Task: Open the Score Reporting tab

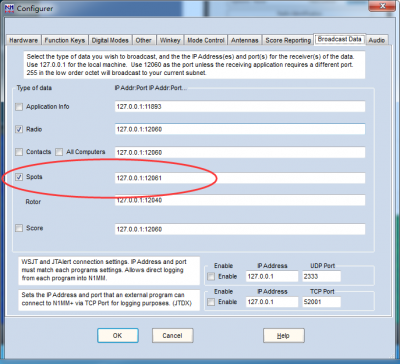Action: tap(288, 40)
